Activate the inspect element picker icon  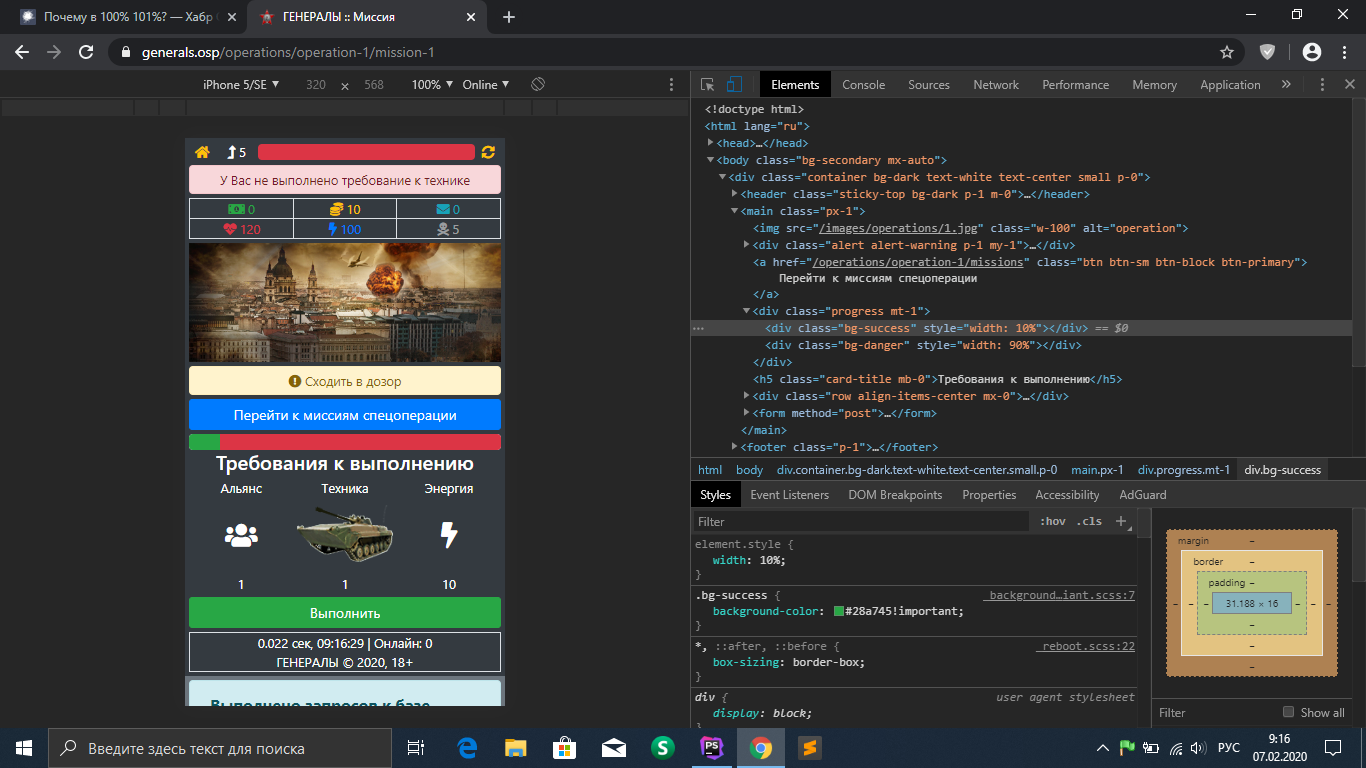(707, 85)
